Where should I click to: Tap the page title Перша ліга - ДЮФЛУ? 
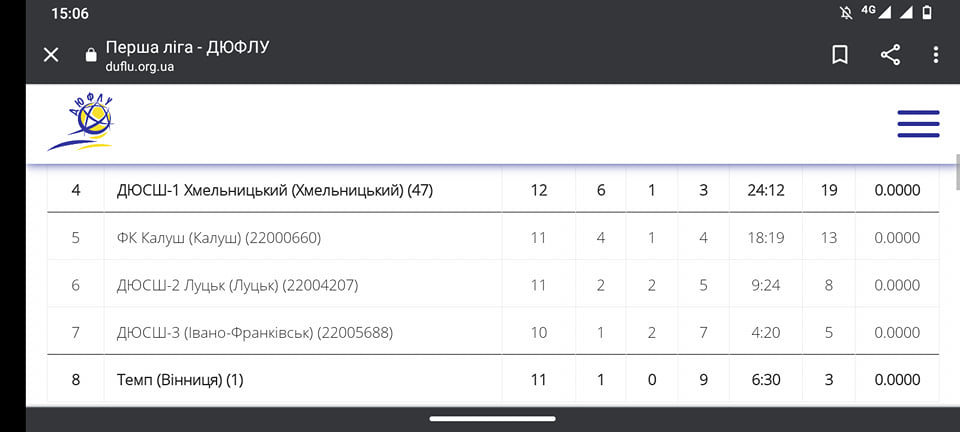click(188, 47)
